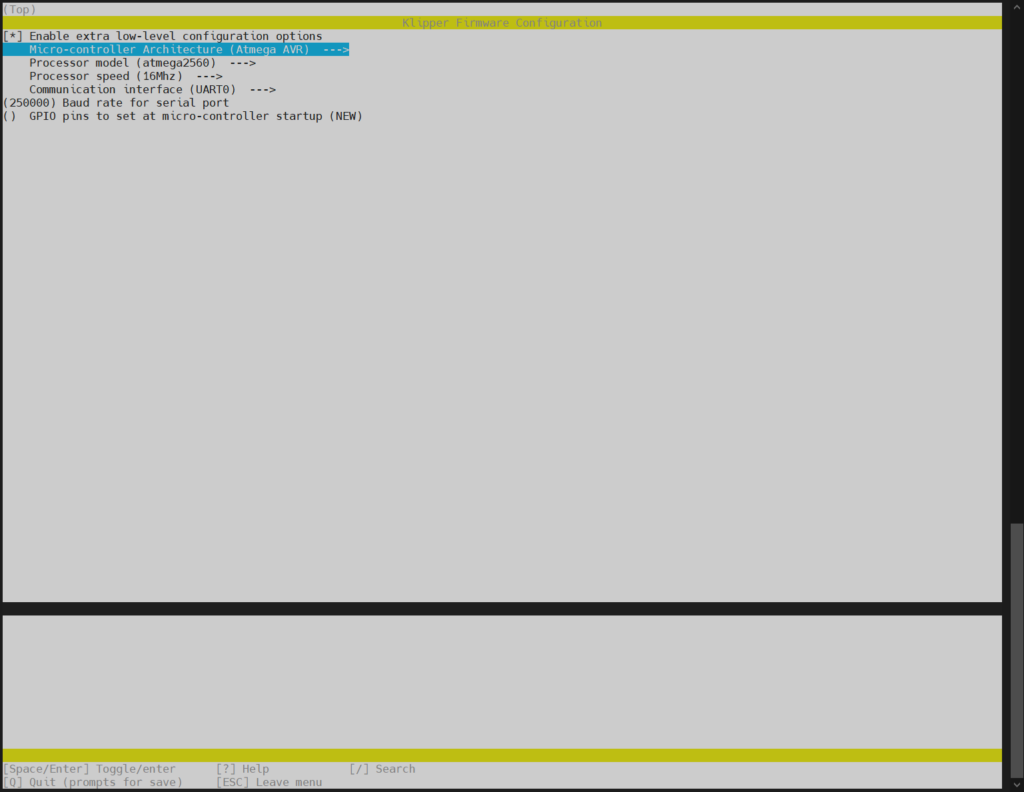This screenshot has width=1024, height=792.
Task: Click the Klipper Firmware Configuration title
Action: pos(502,23)
